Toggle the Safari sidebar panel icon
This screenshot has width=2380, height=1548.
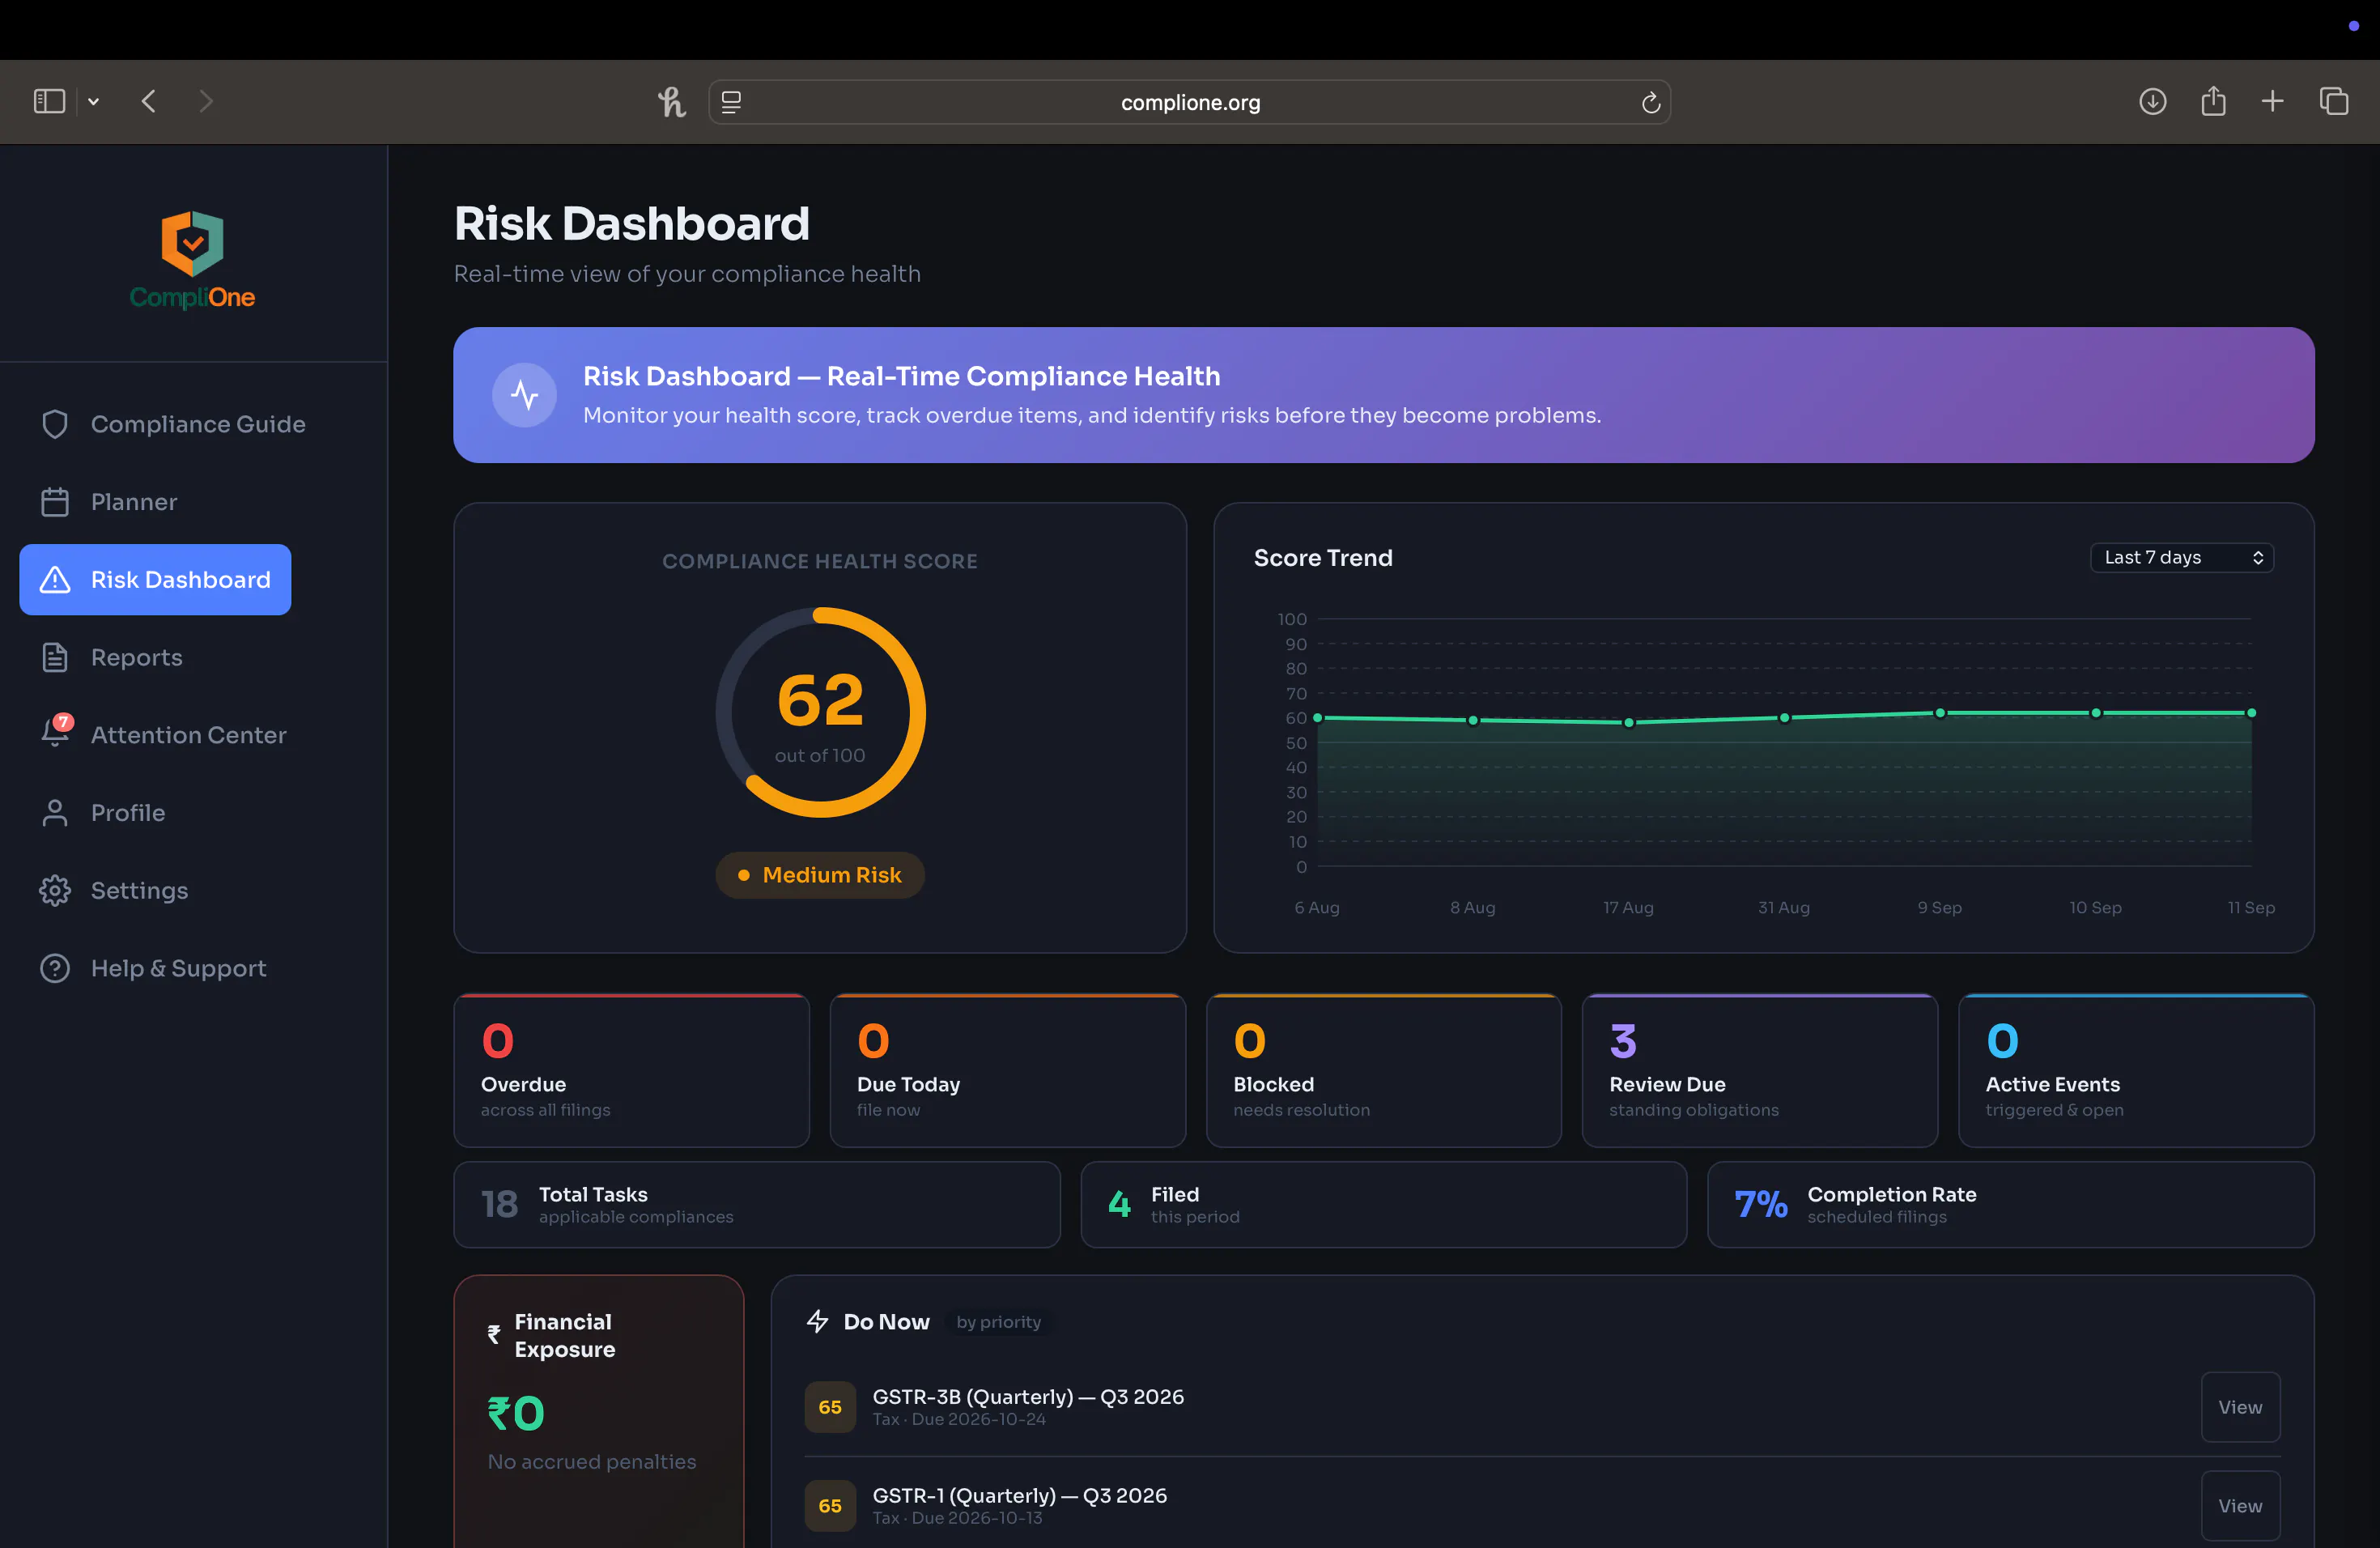coord(49,101)
